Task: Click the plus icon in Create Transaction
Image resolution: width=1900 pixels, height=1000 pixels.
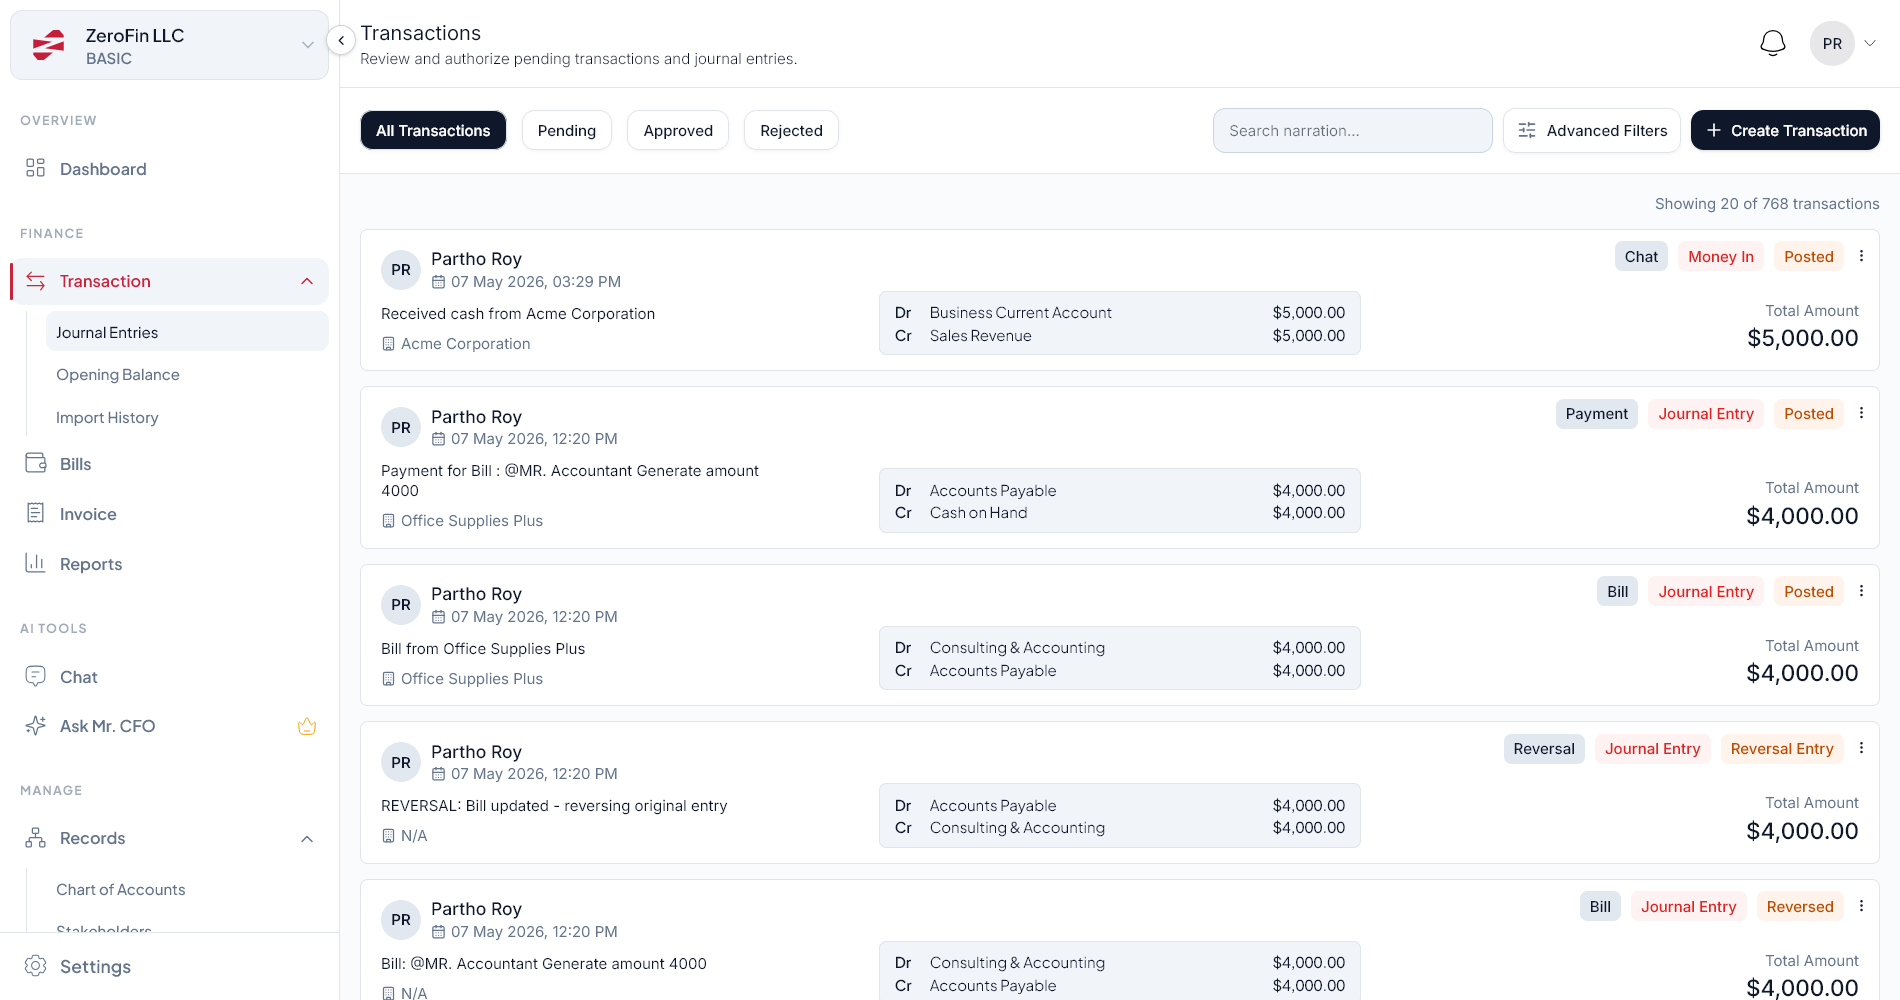Action: pos(1714,130)
